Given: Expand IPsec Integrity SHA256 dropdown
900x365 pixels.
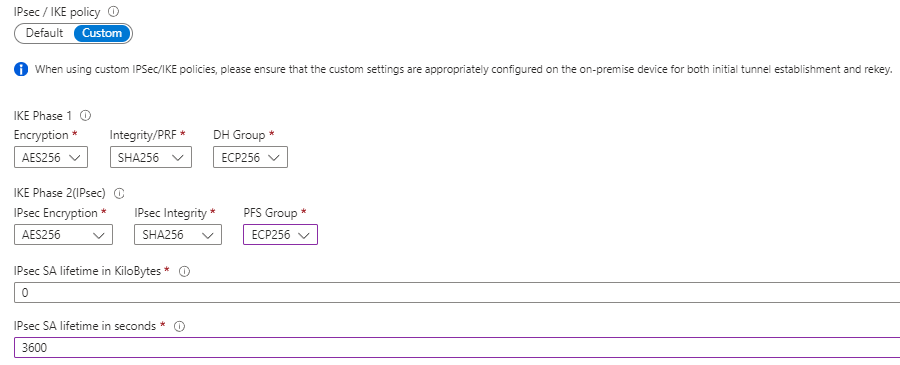Looking at the screenshot, I should pyautogui.click(x=178, y=235).
